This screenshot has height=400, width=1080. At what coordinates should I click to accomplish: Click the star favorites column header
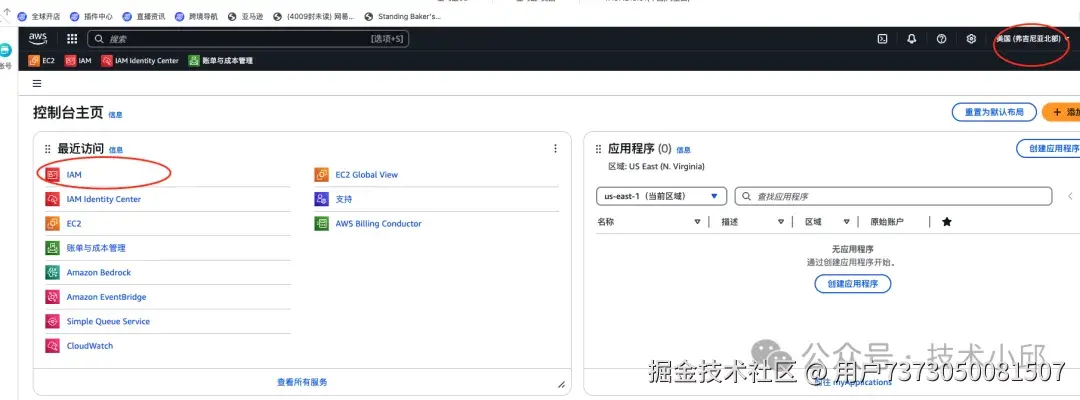pos(946,222)
